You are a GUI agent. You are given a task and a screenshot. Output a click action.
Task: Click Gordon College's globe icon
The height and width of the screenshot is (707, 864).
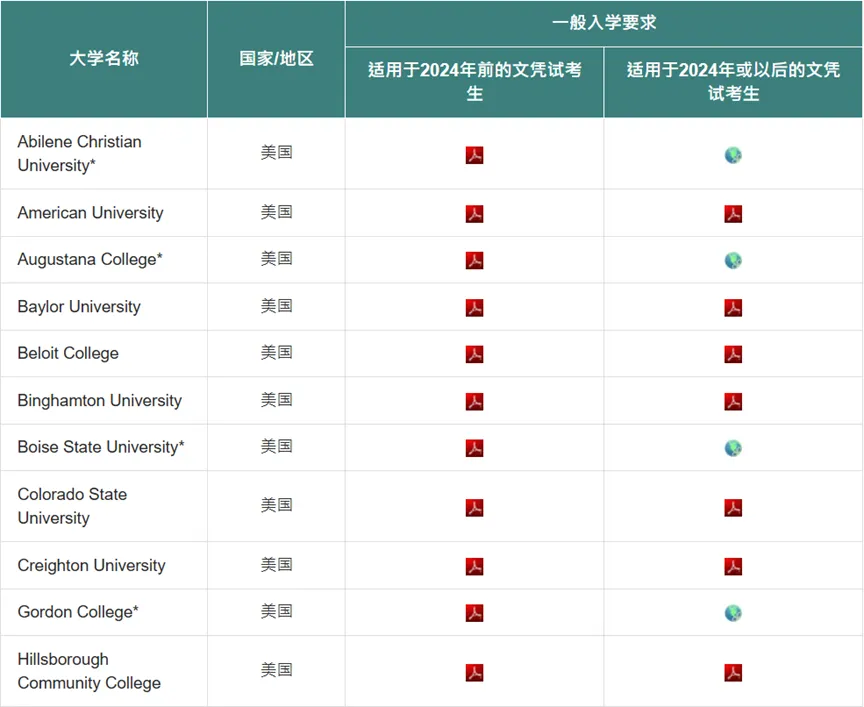pyautogui.click(x=733, y=611)
